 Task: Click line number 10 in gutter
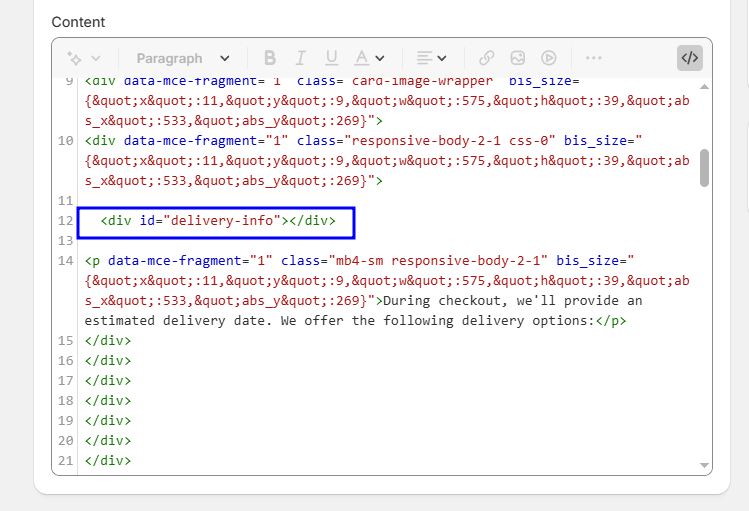(65, 141)
